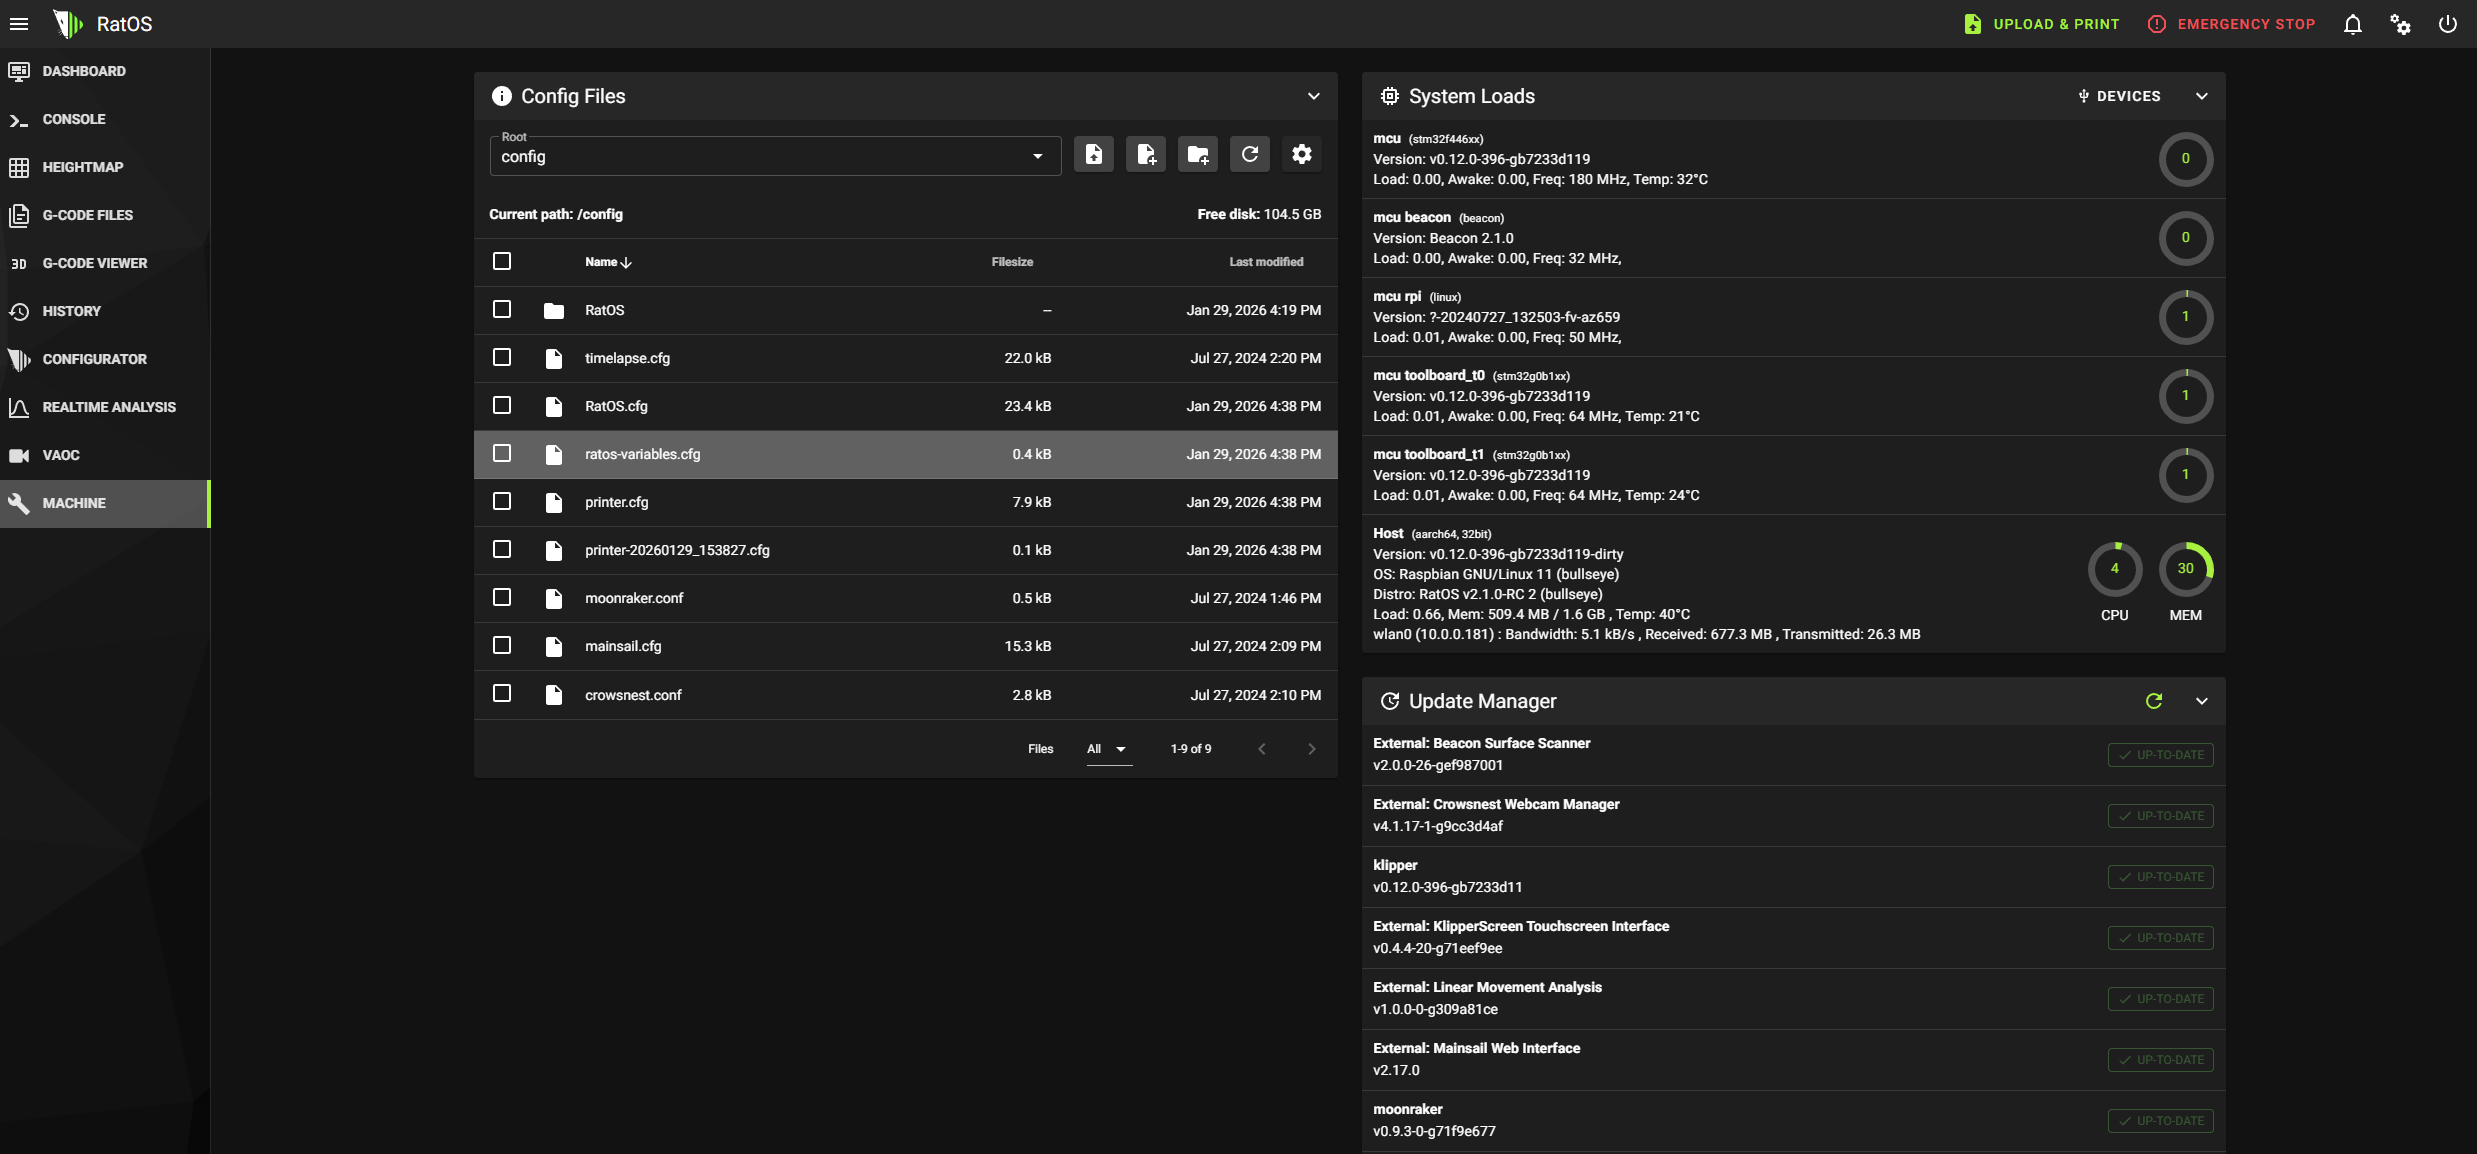Click the upload file icon in Config Files
Viewport: 2477px width, 1154px height.
click(x=1093, y=154)
